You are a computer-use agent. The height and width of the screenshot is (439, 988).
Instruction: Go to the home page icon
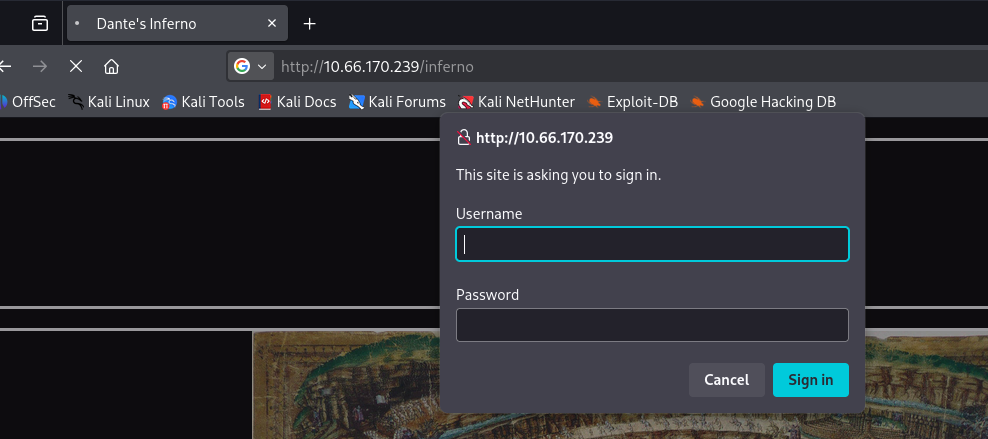coord(112,67)
